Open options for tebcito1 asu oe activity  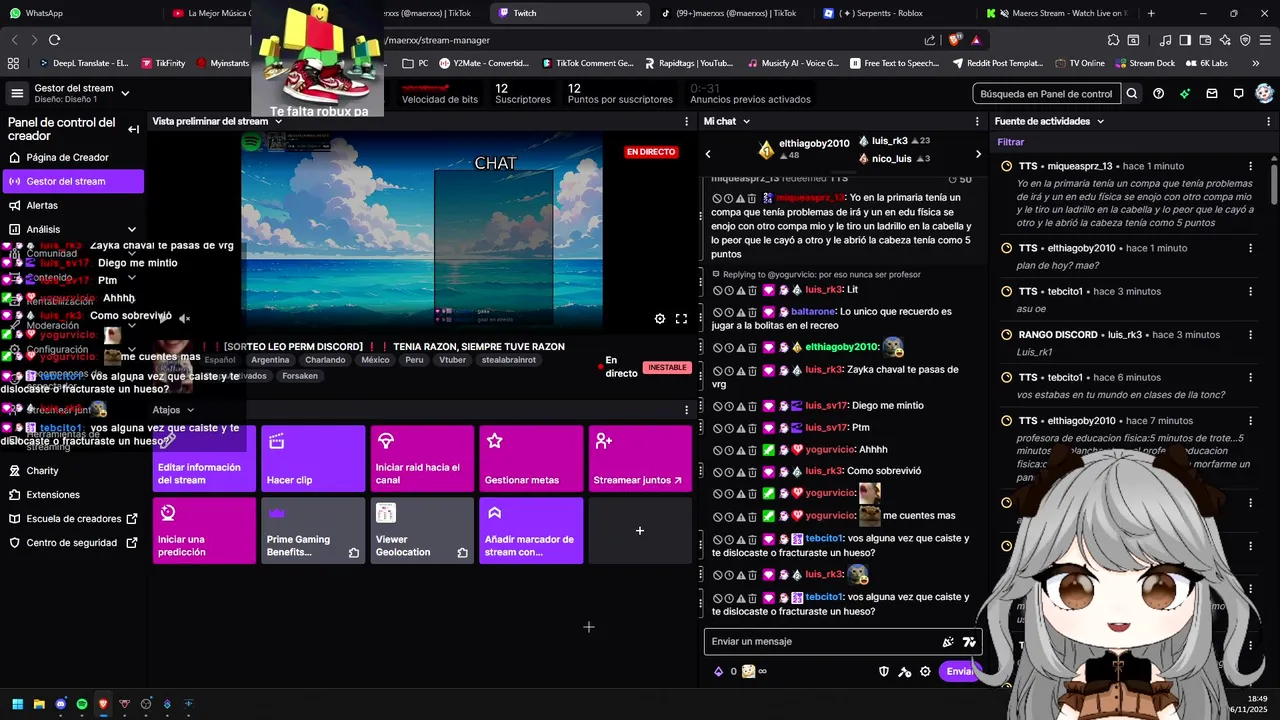[1250, 291]
